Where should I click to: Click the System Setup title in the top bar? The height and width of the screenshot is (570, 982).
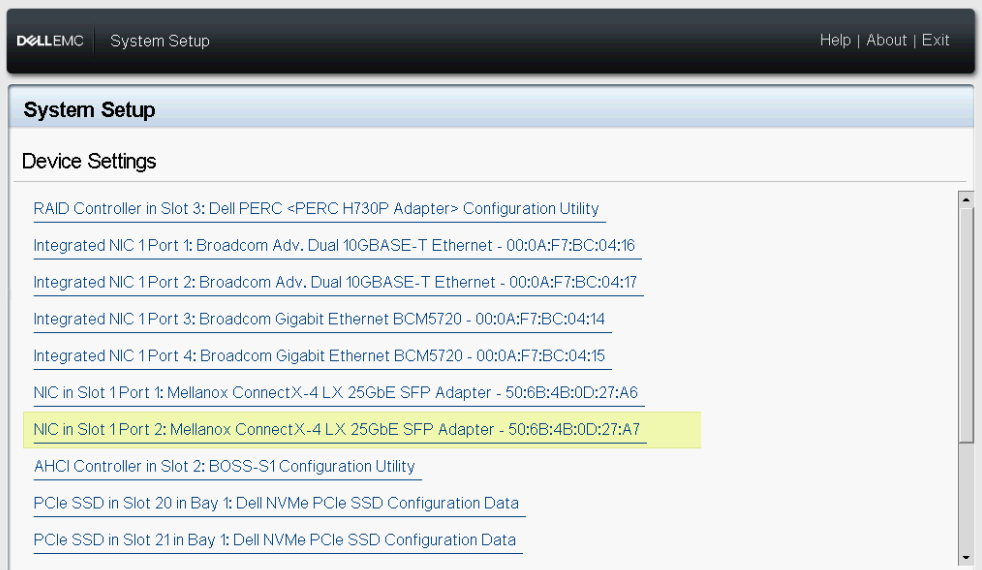click(x=160, y=41)
